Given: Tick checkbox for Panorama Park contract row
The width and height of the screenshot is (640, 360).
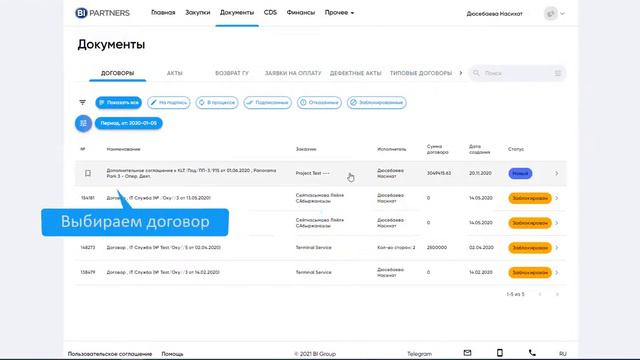Looking at the screenshot, I should click(x=88, y=173).
